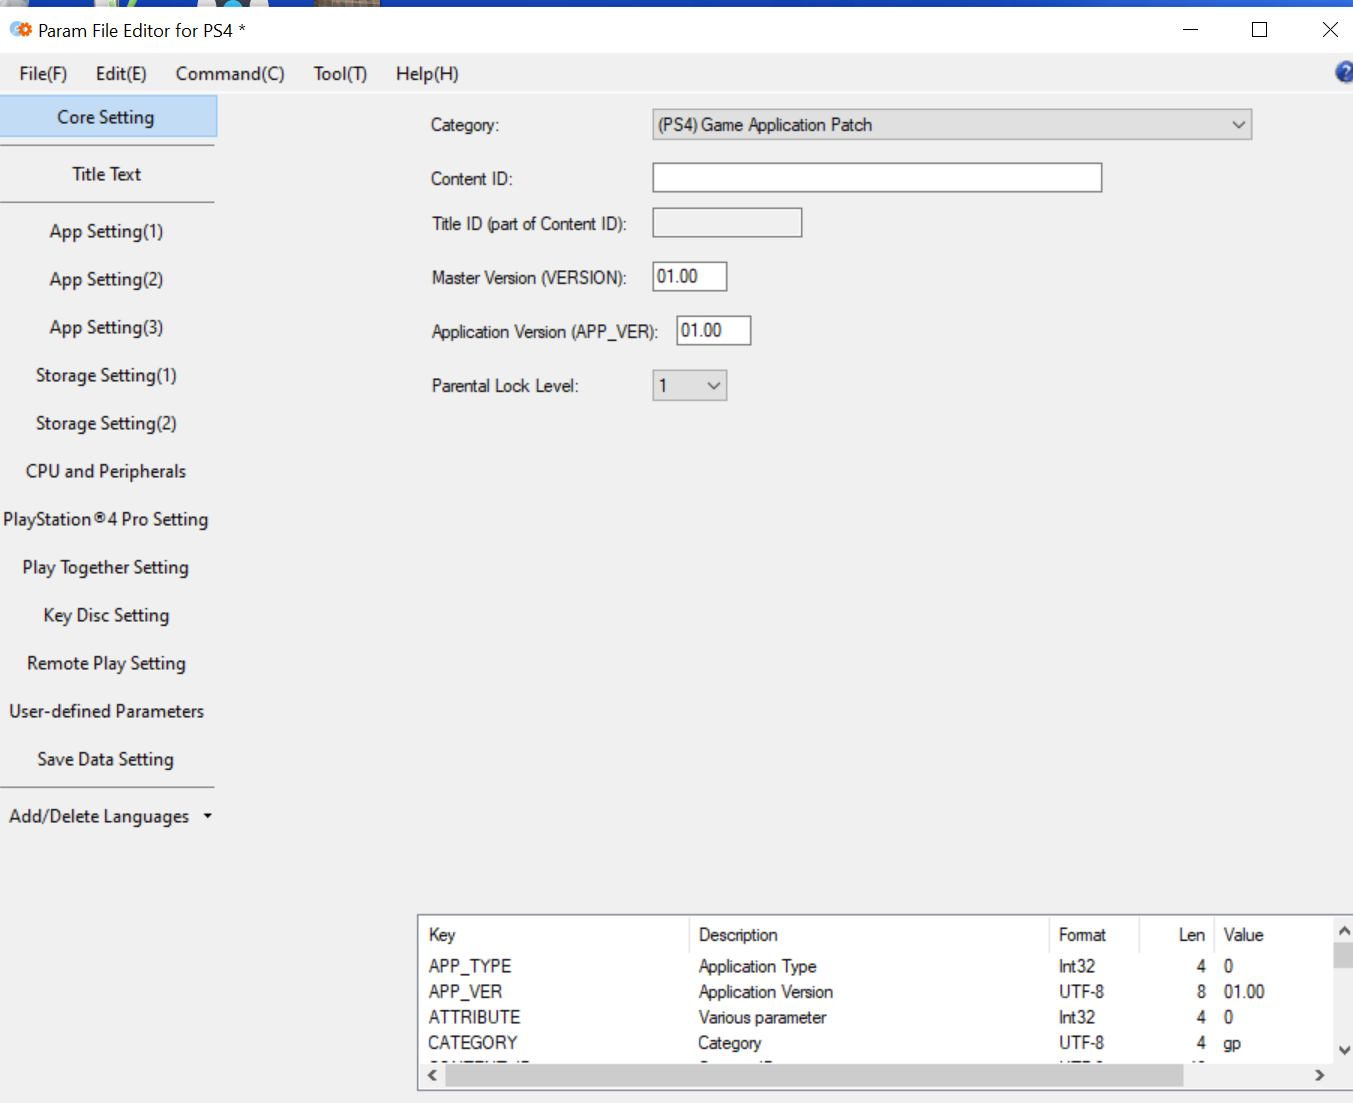Image resolution: width=1353 pixels, height=1103 pixels.
Task: Go to App Setting(2)
Action: pyautogui.click(x=107, y=279)
